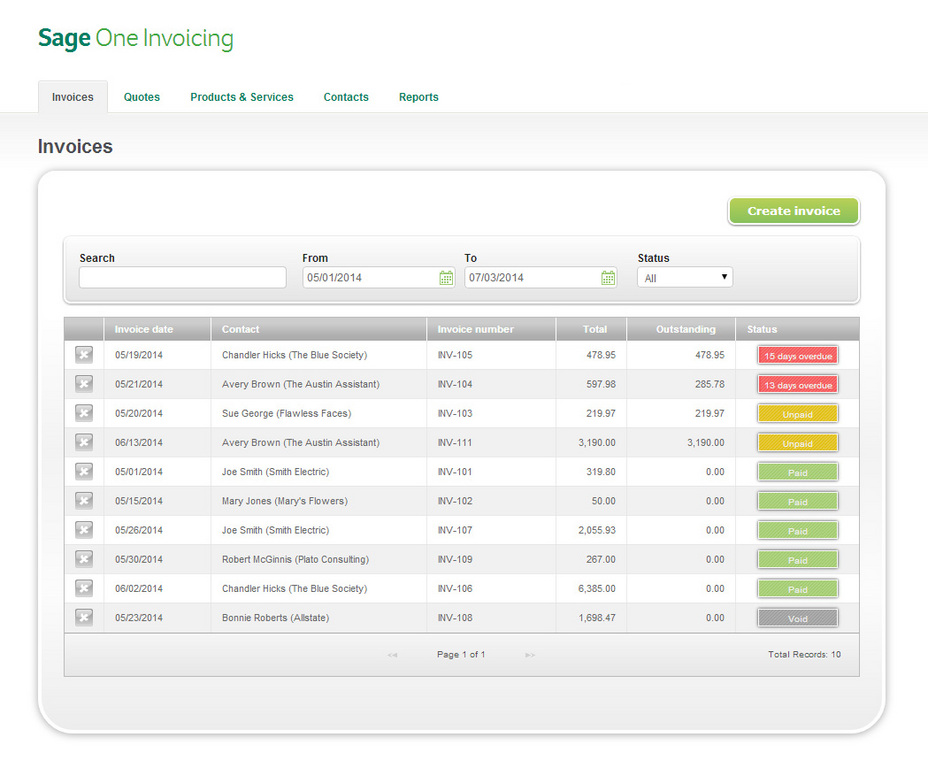
Task: Select contact Joe Smith on INV-101 row
Action: 275,472
